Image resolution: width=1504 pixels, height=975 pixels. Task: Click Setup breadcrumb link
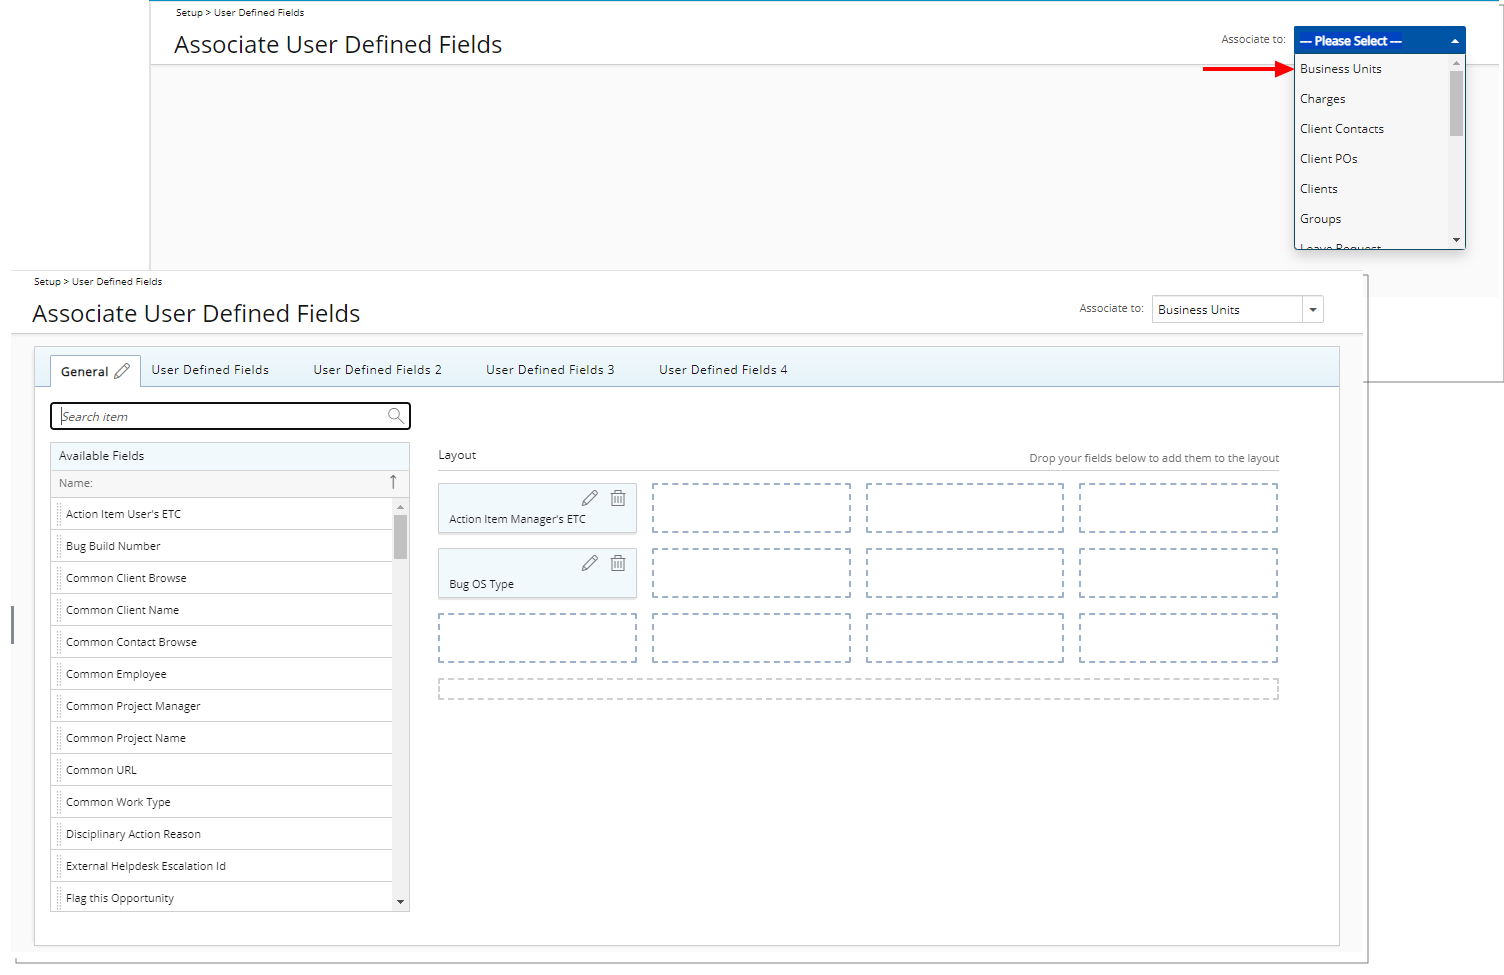pos(47,282)
